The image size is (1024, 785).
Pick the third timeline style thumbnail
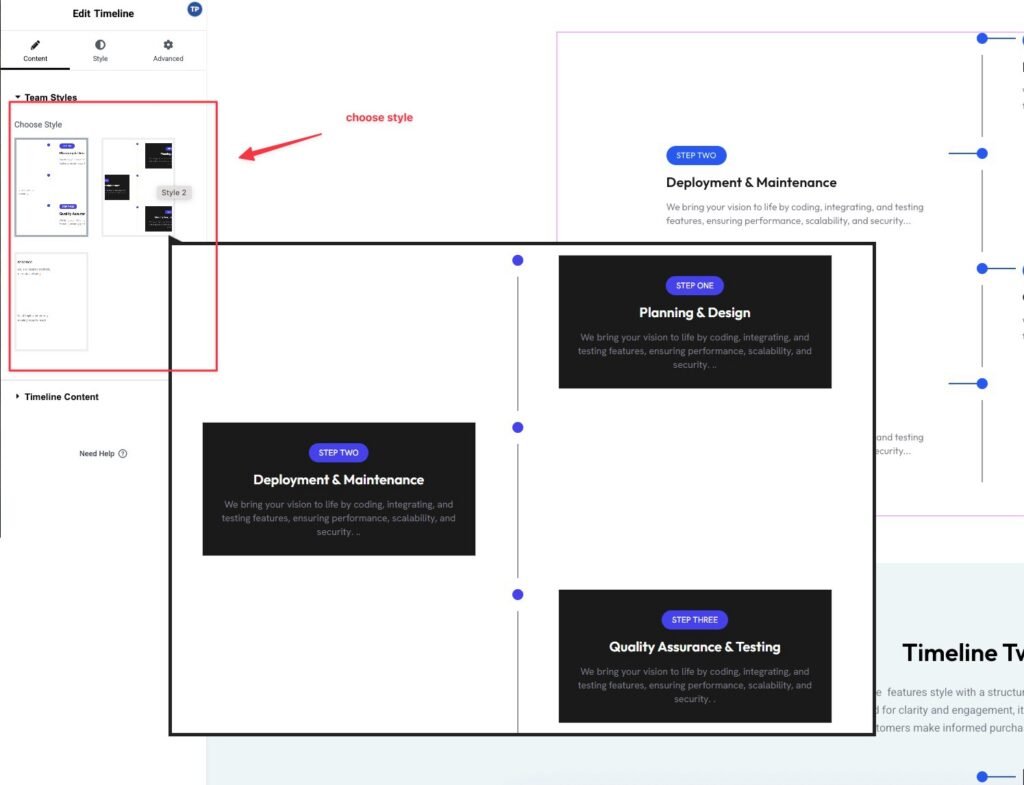coord(51,301)
